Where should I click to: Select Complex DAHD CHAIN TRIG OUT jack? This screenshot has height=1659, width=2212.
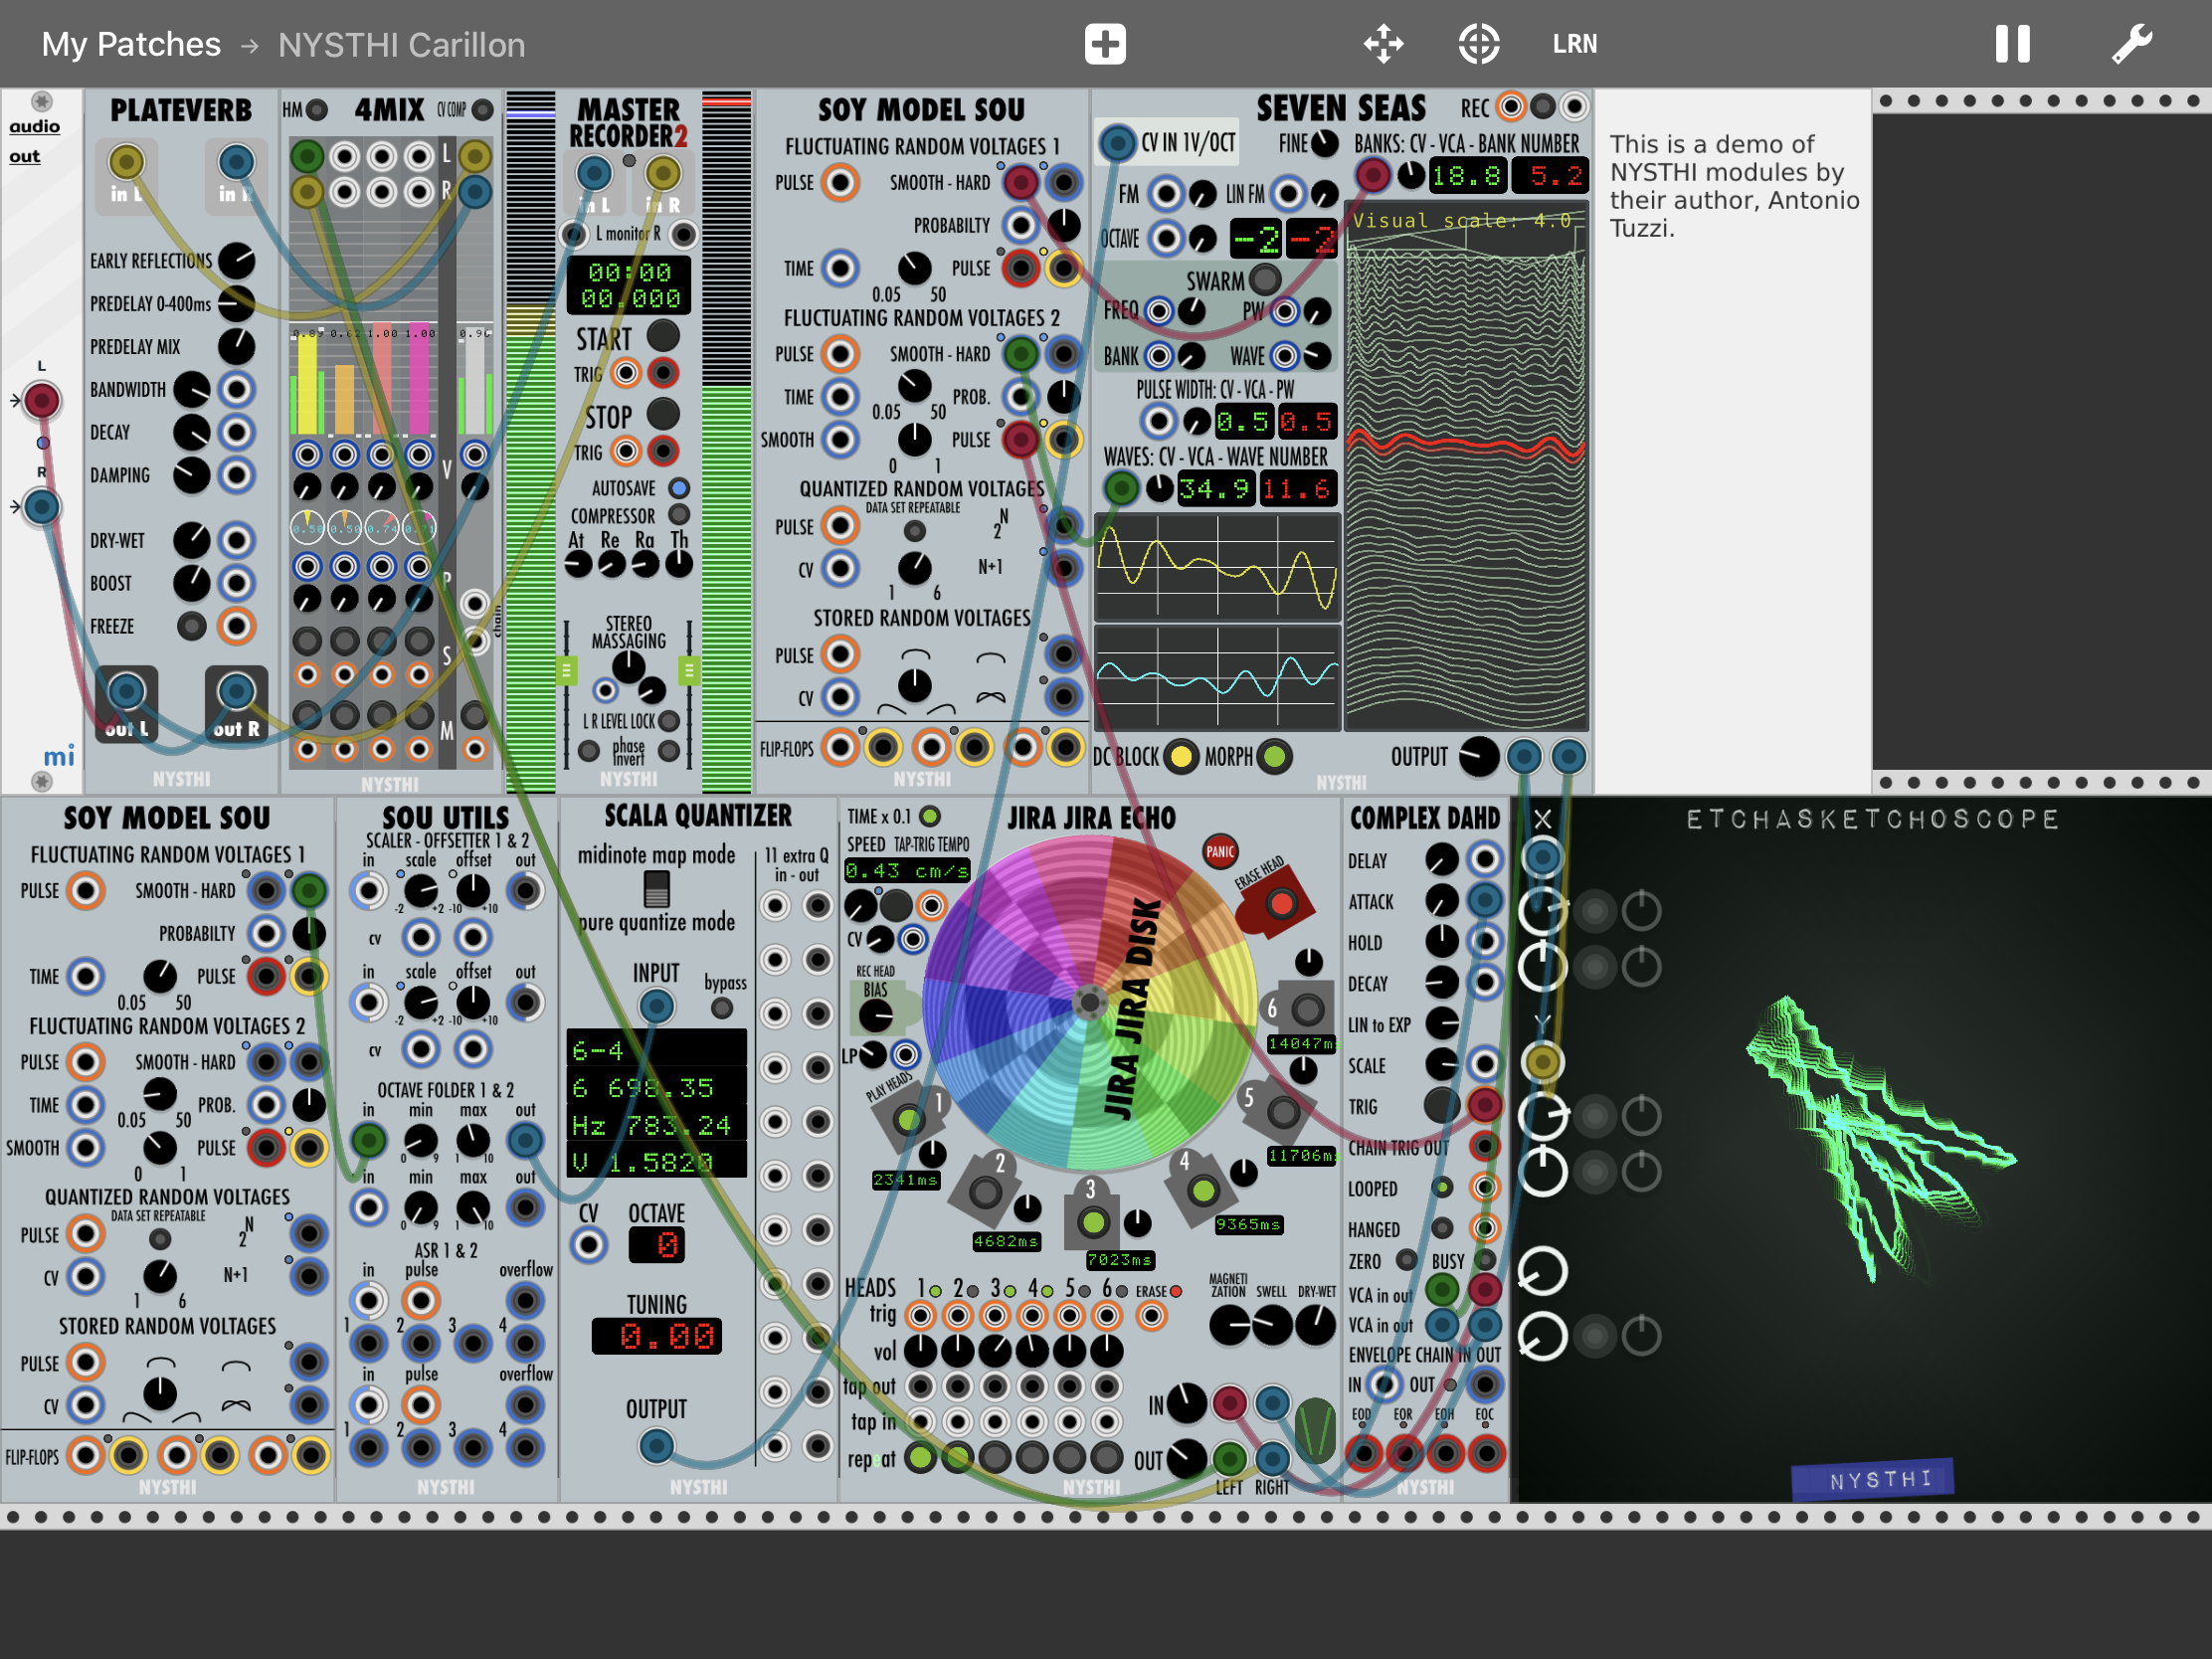tap(1484, 1146)
